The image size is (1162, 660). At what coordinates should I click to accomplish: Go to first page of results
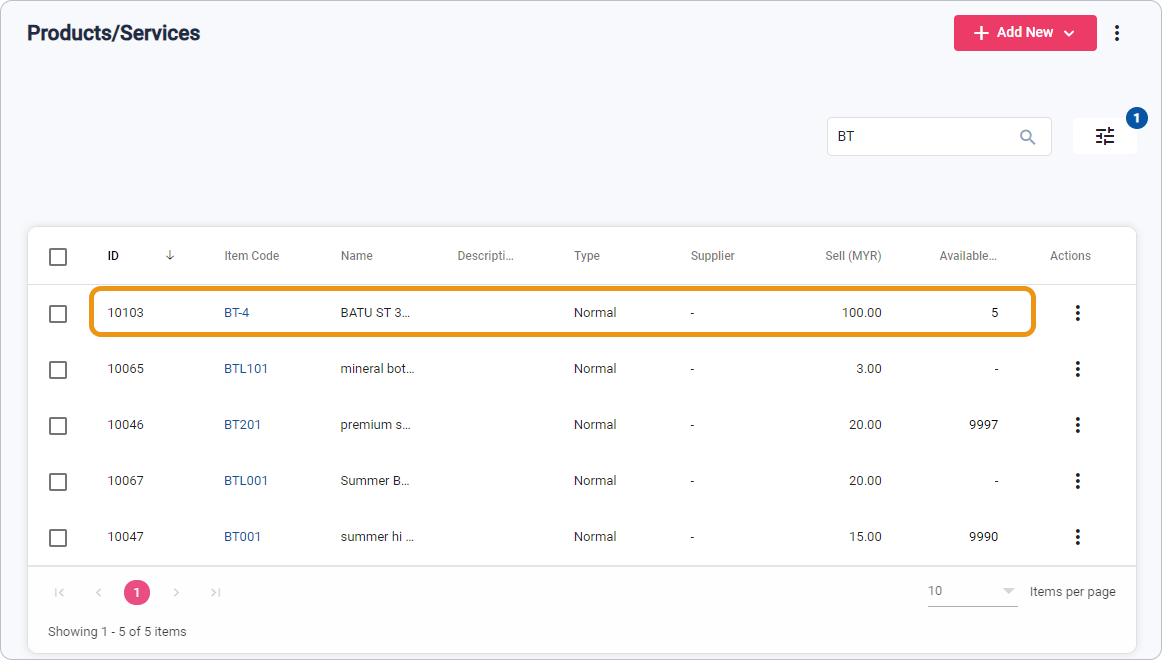[59, 593]
